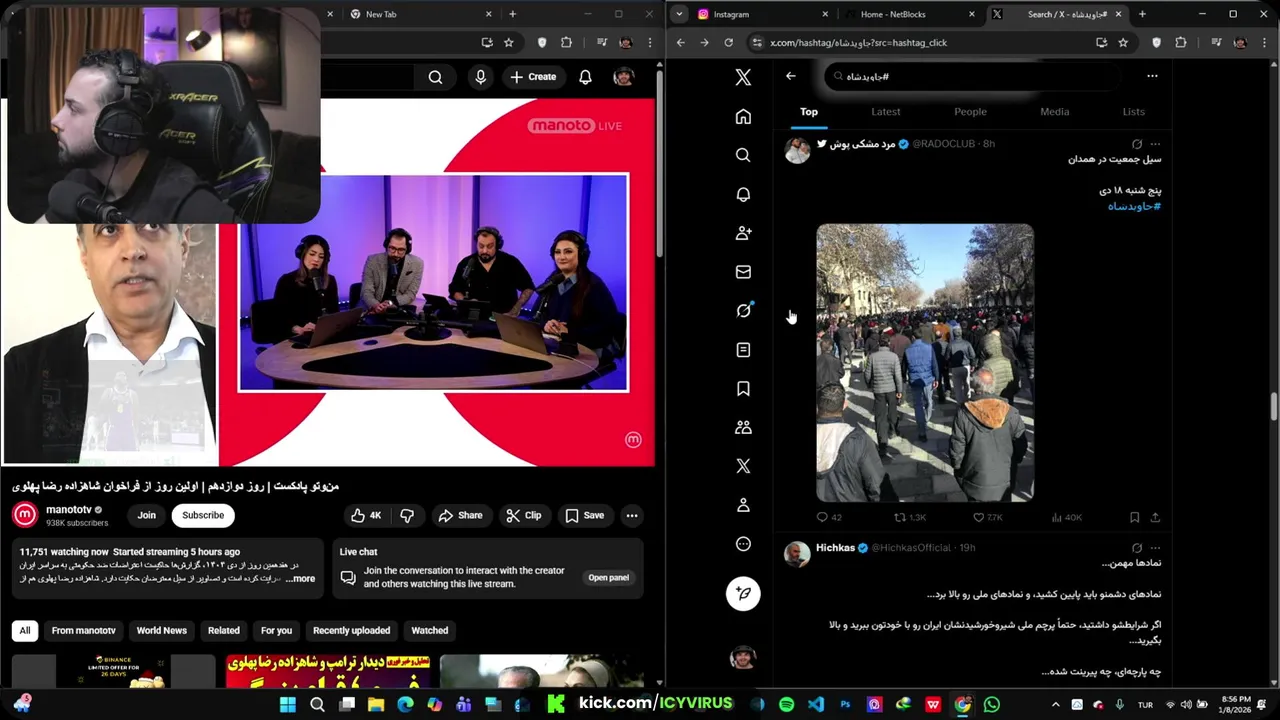Image resolution: width=1280 pixels, height=720 pixels.
Task: Like the YouTube video showing 4K
Action: (366, 515)
